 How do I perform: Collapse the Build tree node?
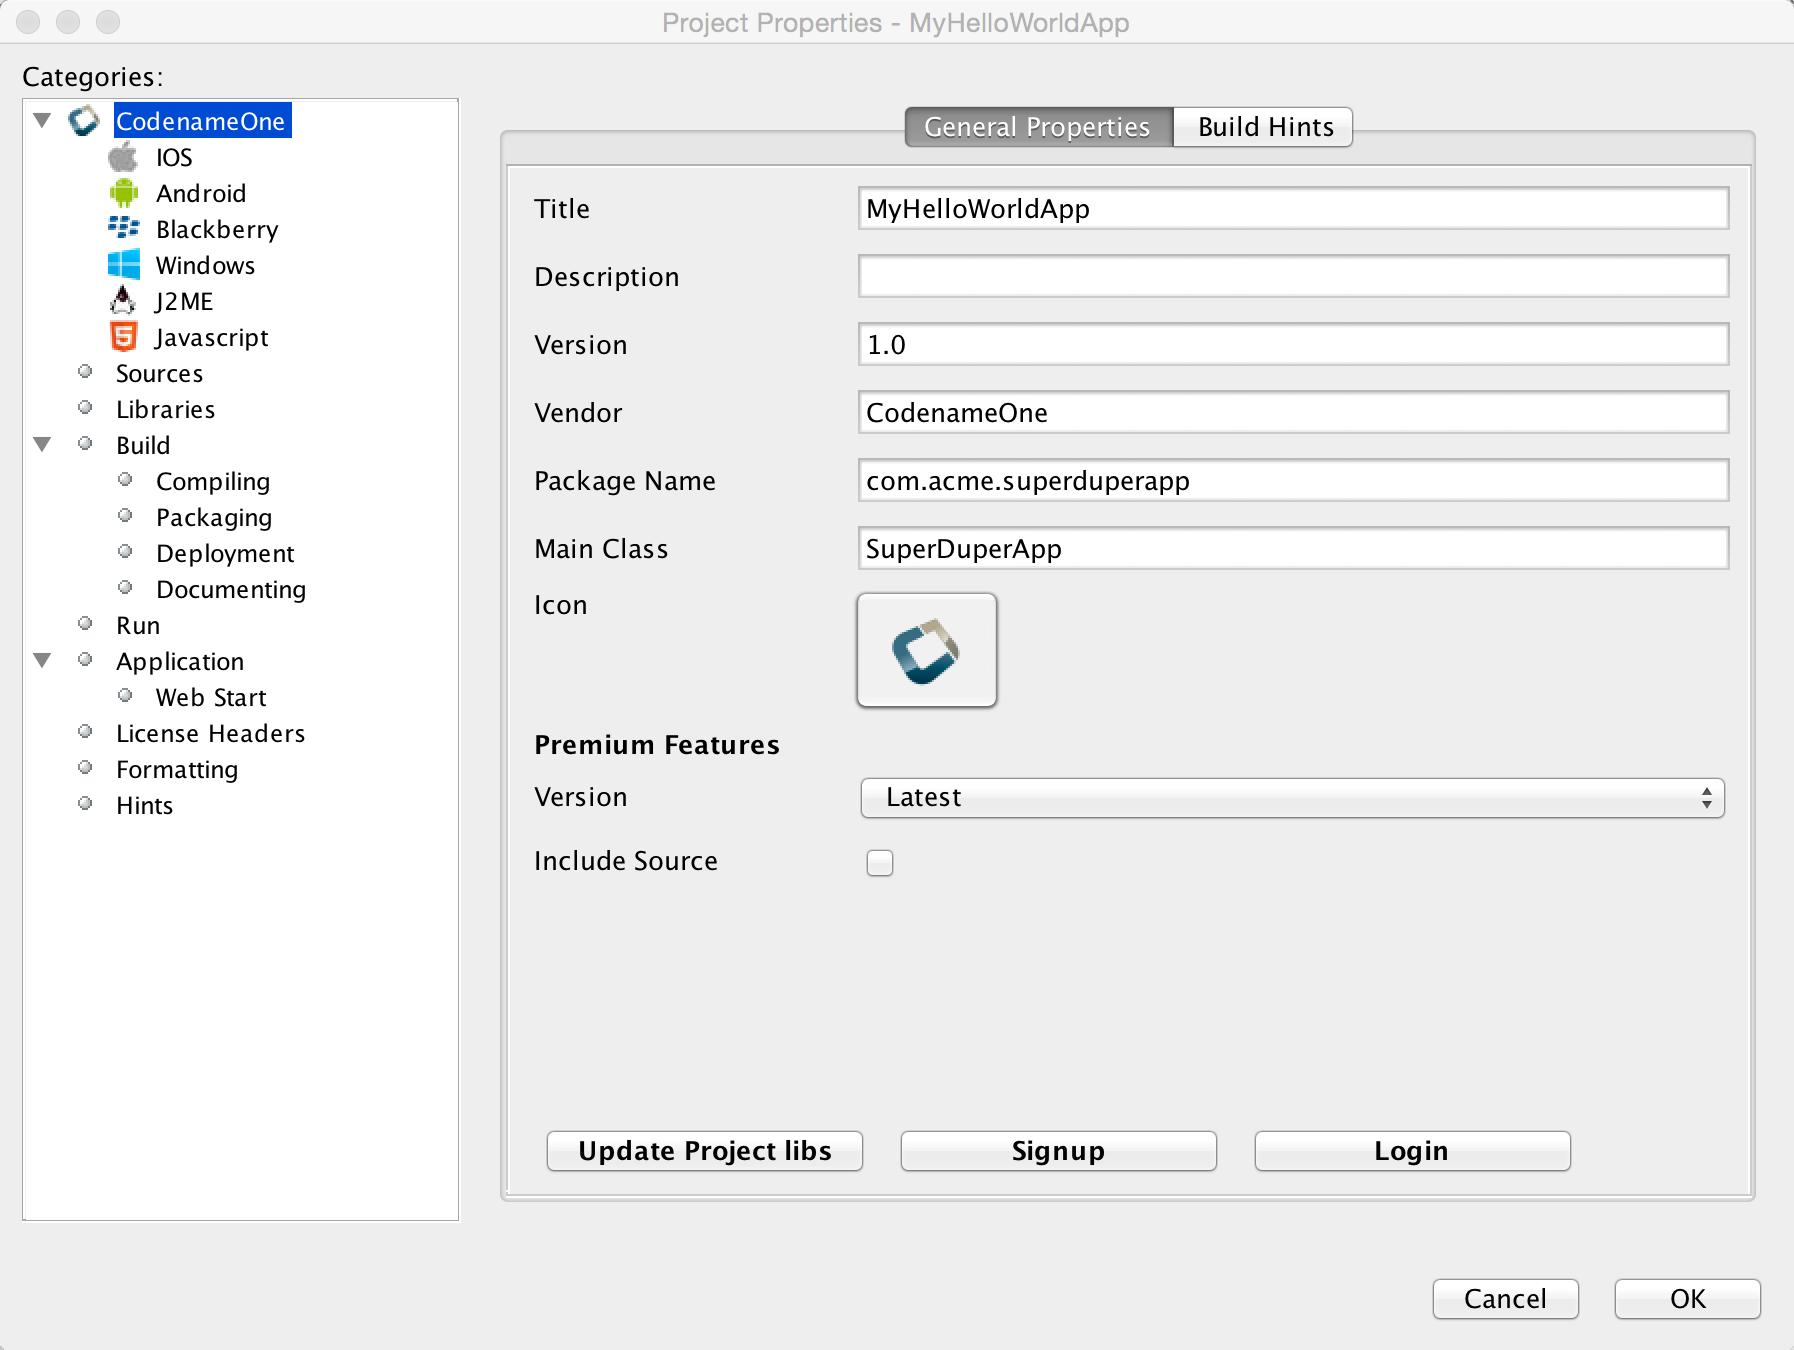(x=42, y=445)
